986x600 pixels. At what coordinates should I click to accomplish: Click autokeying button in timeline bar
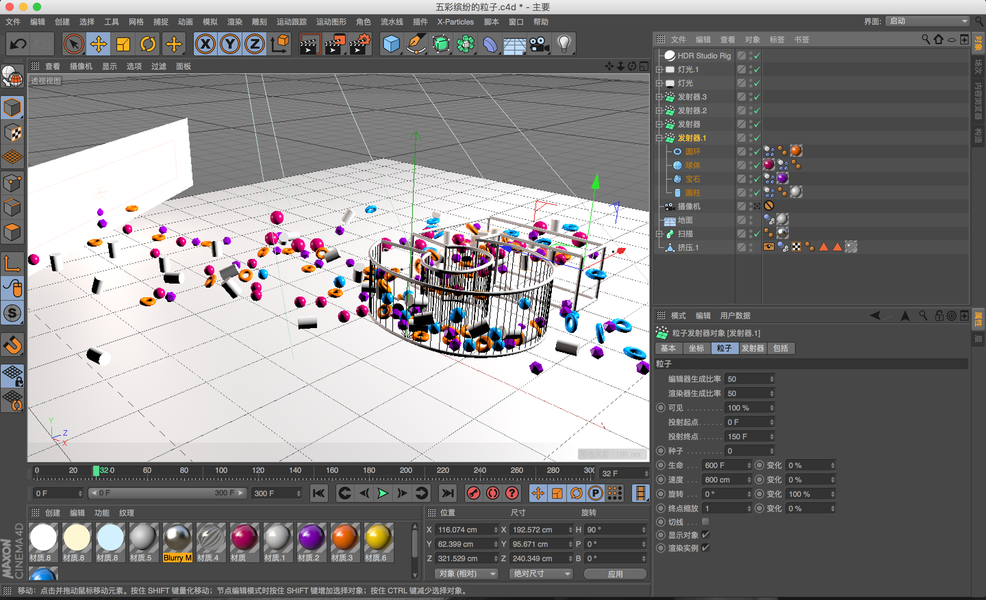[x=493, y=493]
